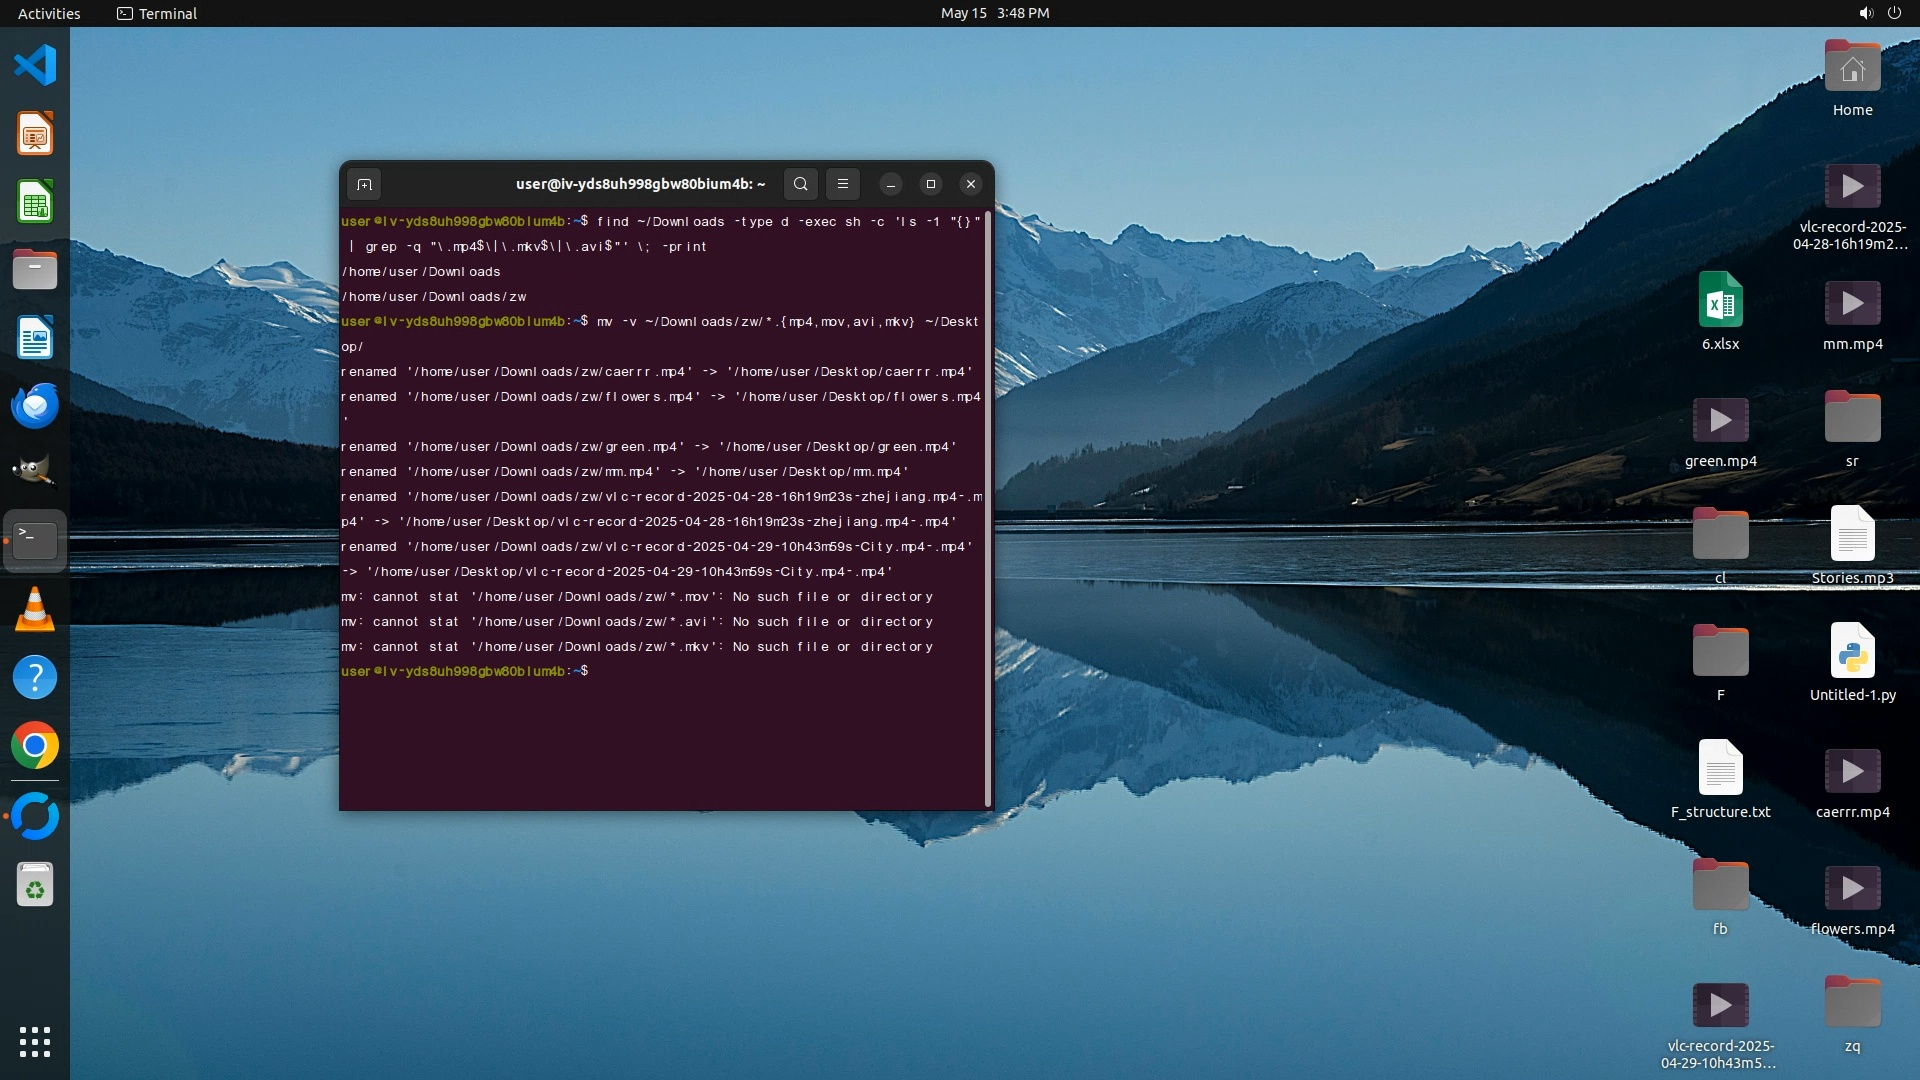Open Google Chrome from dock
Screen dimensions: 1920x1080
pos(35,746)
